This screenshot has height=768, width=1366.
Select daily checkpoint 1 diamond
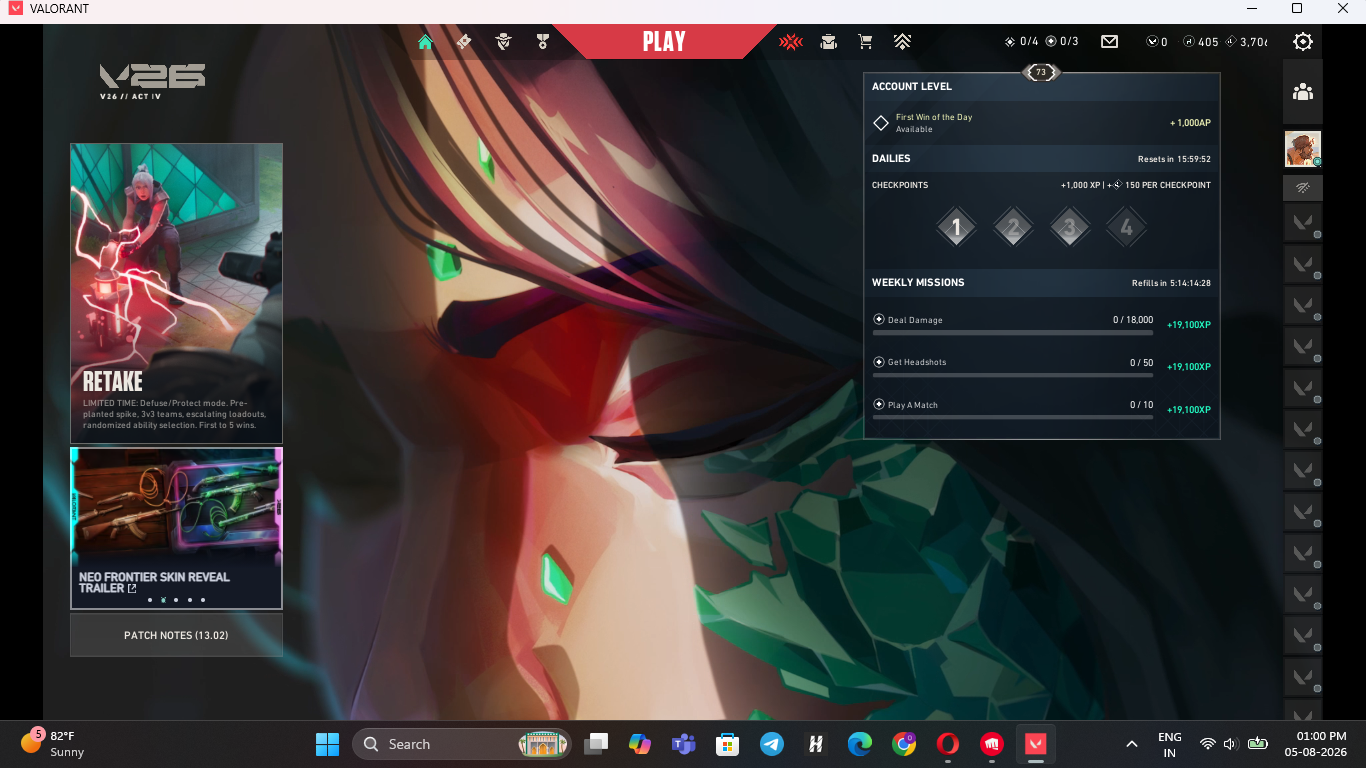956,227
